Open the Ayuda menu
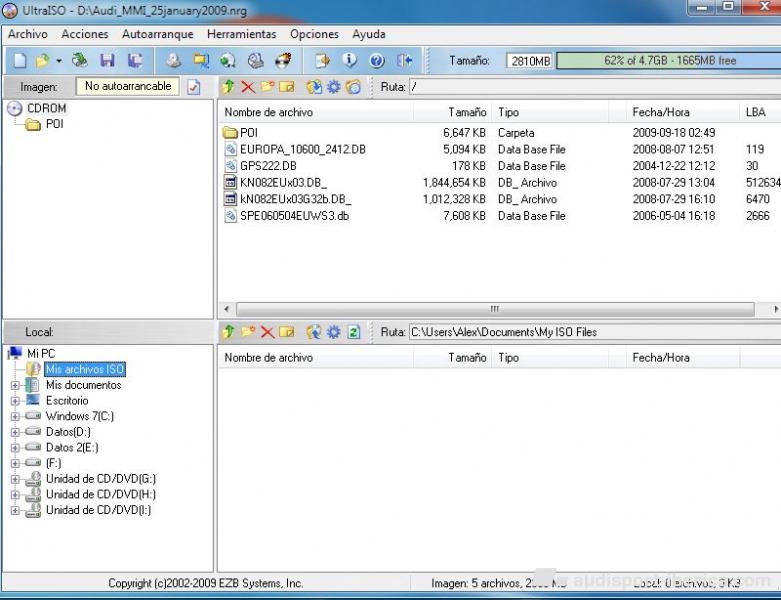Screen dimensions: 781x600 point(369,34)
